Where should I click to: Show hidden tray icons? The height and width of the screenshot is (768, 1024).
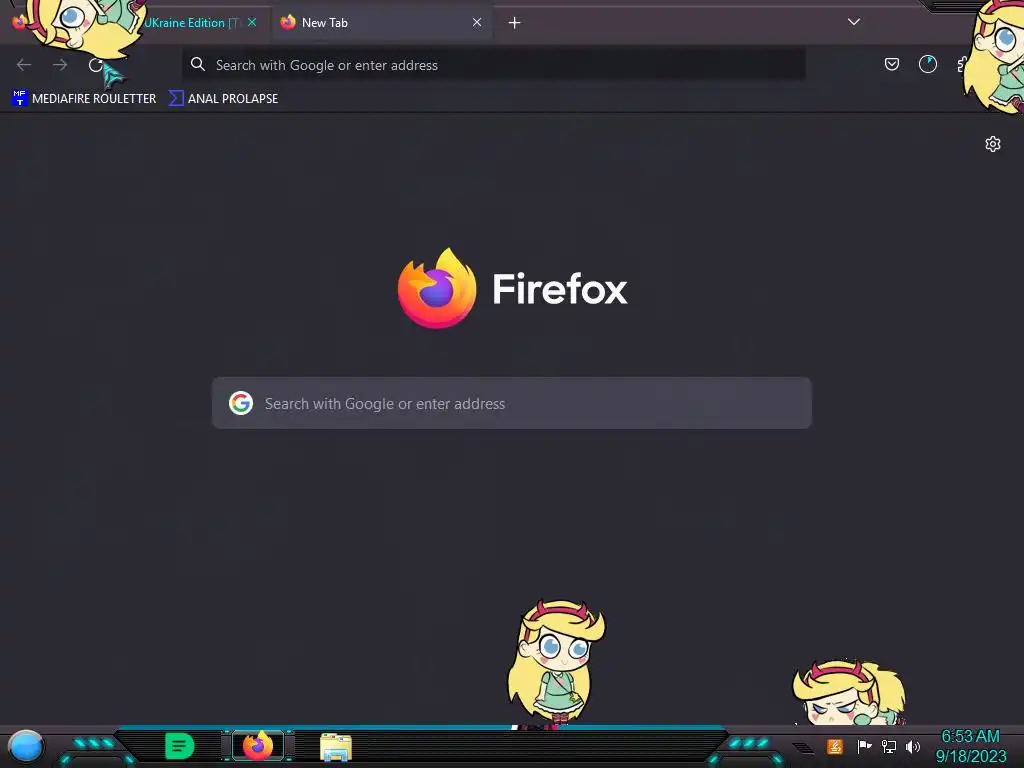803,748
